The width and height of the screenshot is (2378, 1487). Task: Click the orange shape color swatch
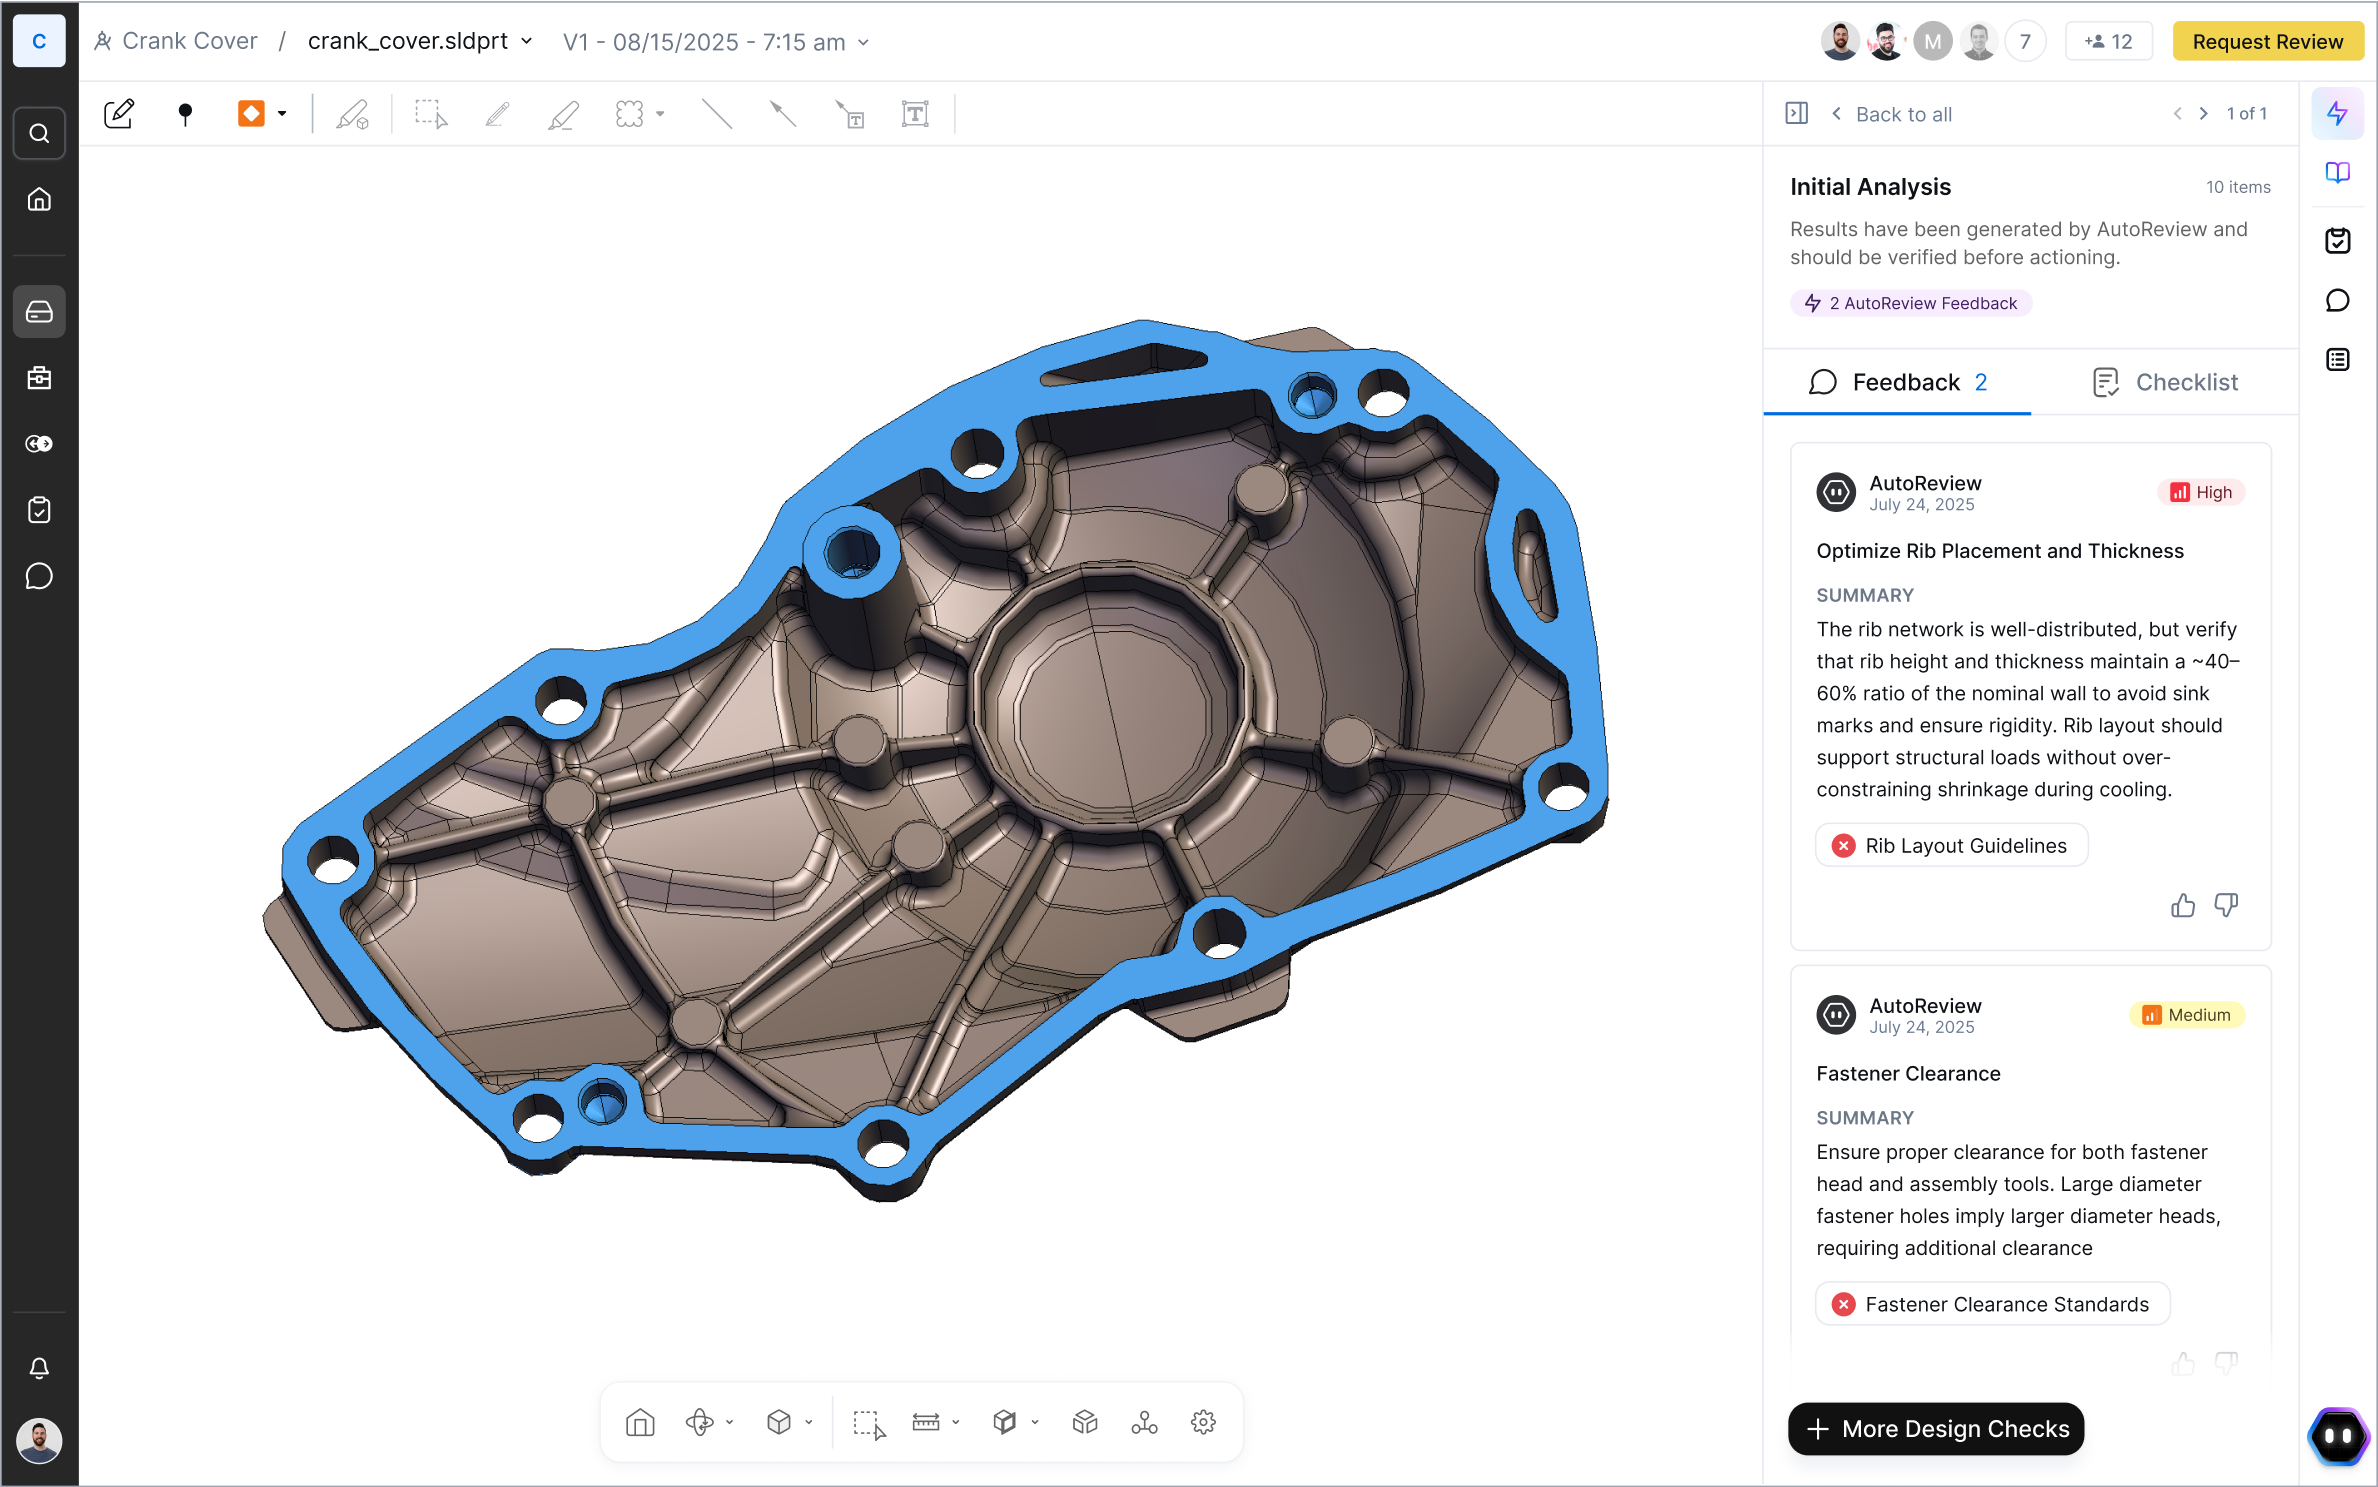point(251,114)
